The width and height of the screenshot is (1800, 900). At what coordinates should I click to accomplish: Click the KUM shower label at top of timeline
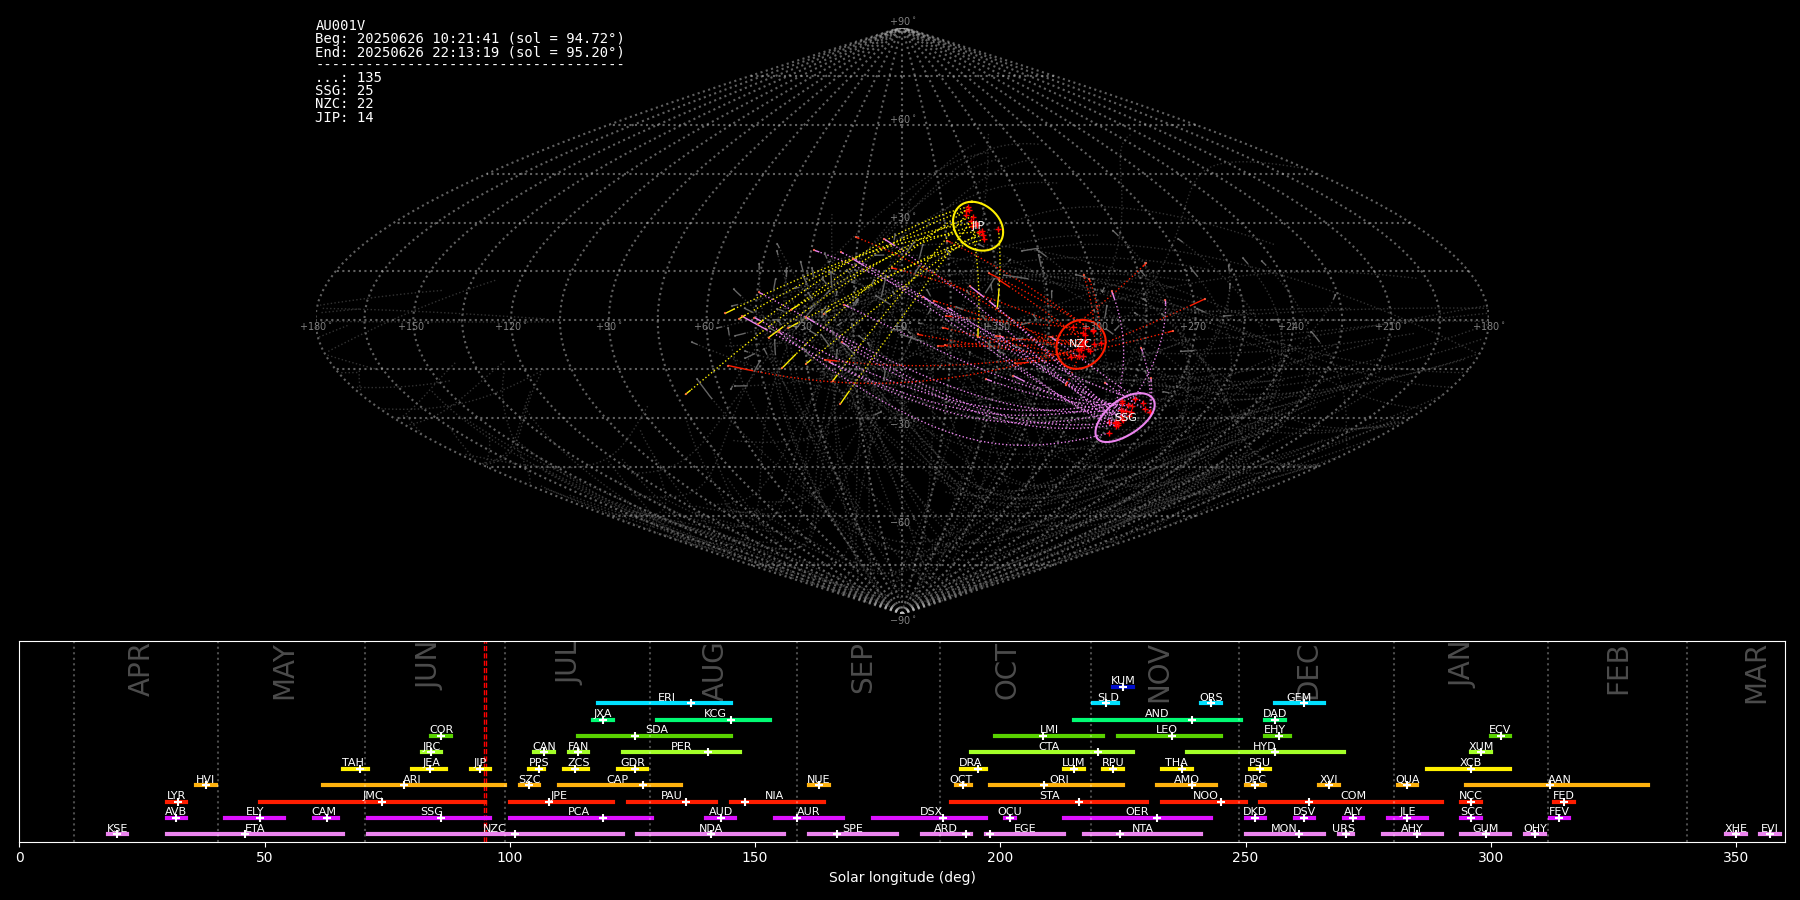pos(1123,681)
